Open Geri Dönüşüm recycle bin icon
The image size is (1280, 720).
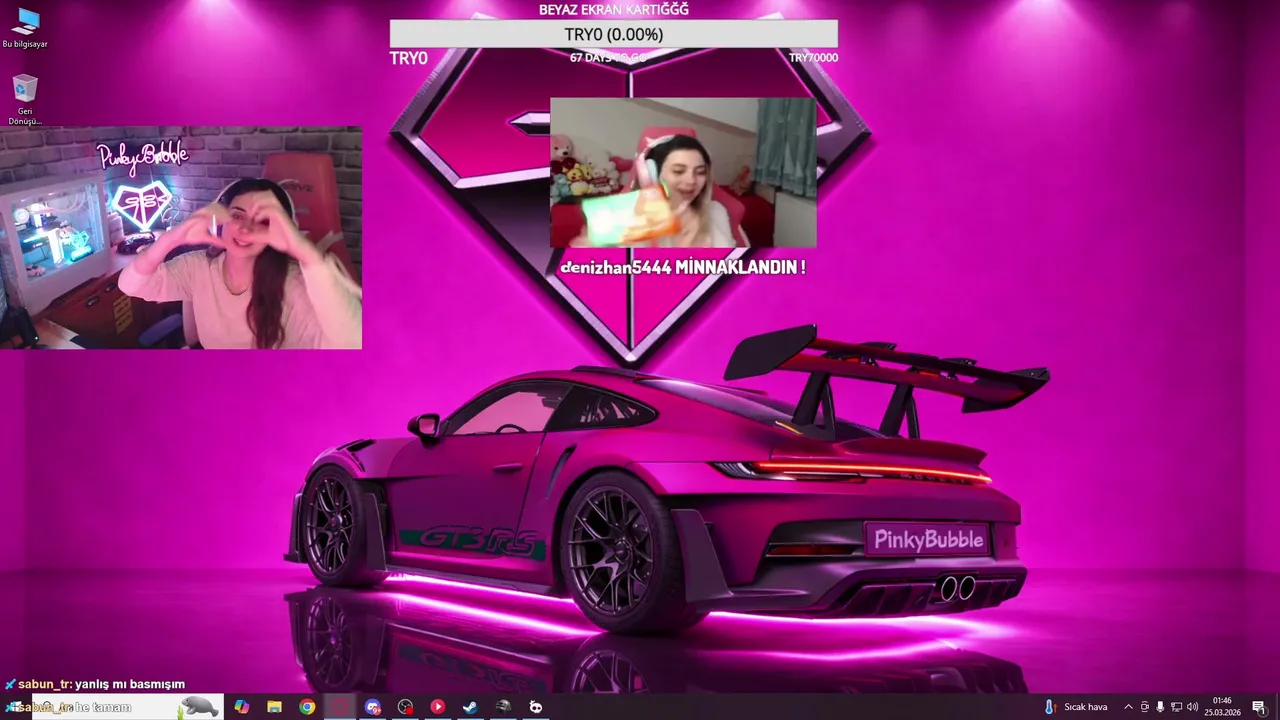click(25, 100)
